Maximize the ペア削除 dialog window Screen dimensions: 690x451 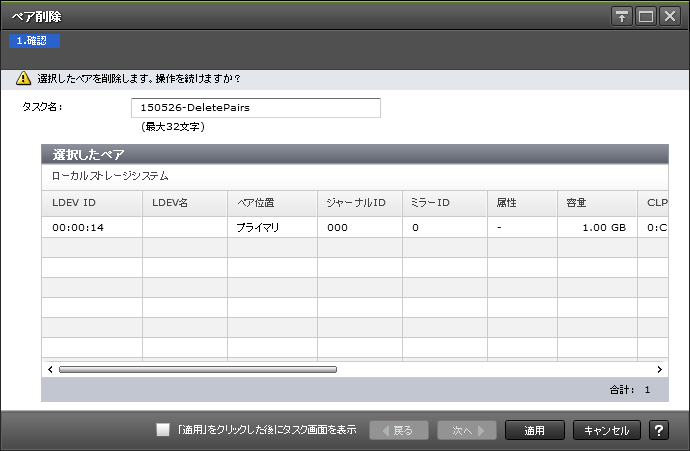(x=646, y=17)
